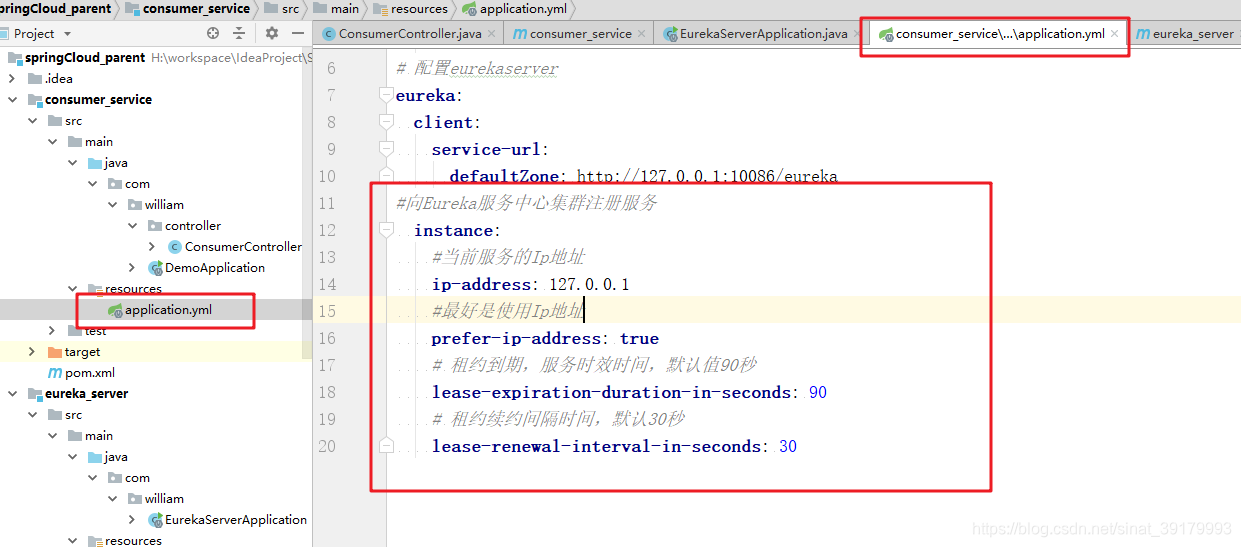Click the ConsumerController class icon in tree
This screenshot has height=547, width=1241.
coord(175,246)
